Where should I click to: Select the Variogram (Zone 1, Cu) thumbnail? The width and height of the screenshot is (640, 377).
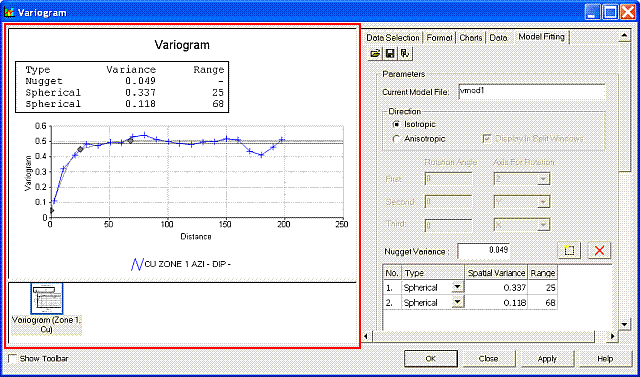pos(47,299)
